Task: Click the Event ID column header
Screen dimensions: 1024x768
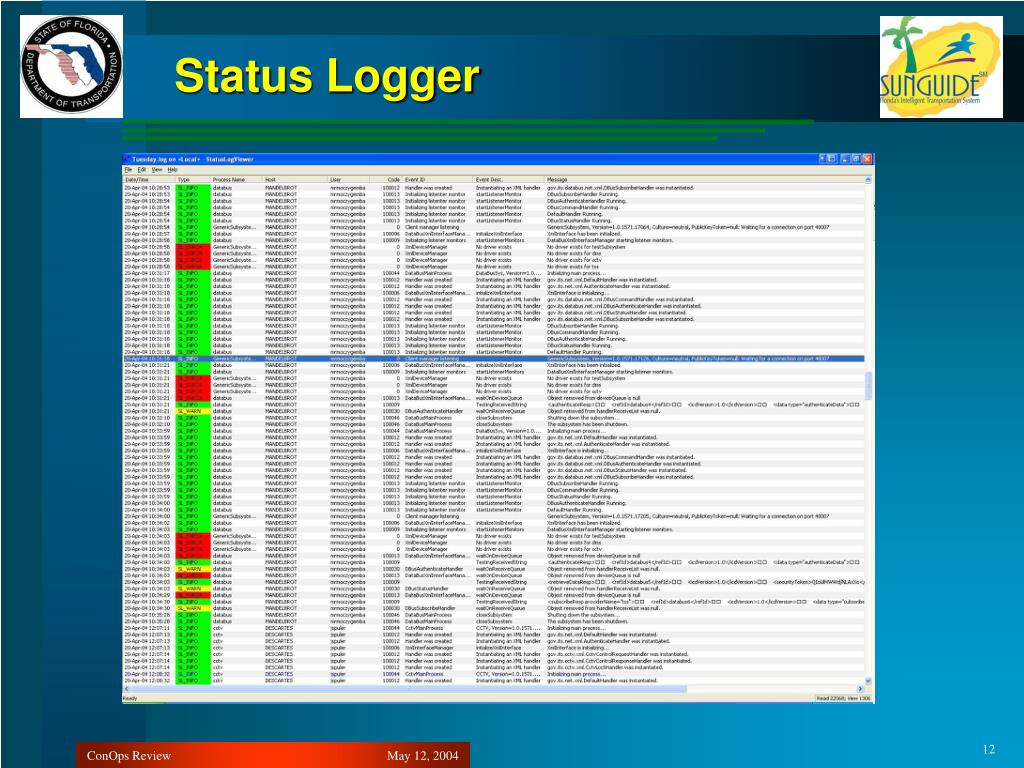Action: (438, 180)
